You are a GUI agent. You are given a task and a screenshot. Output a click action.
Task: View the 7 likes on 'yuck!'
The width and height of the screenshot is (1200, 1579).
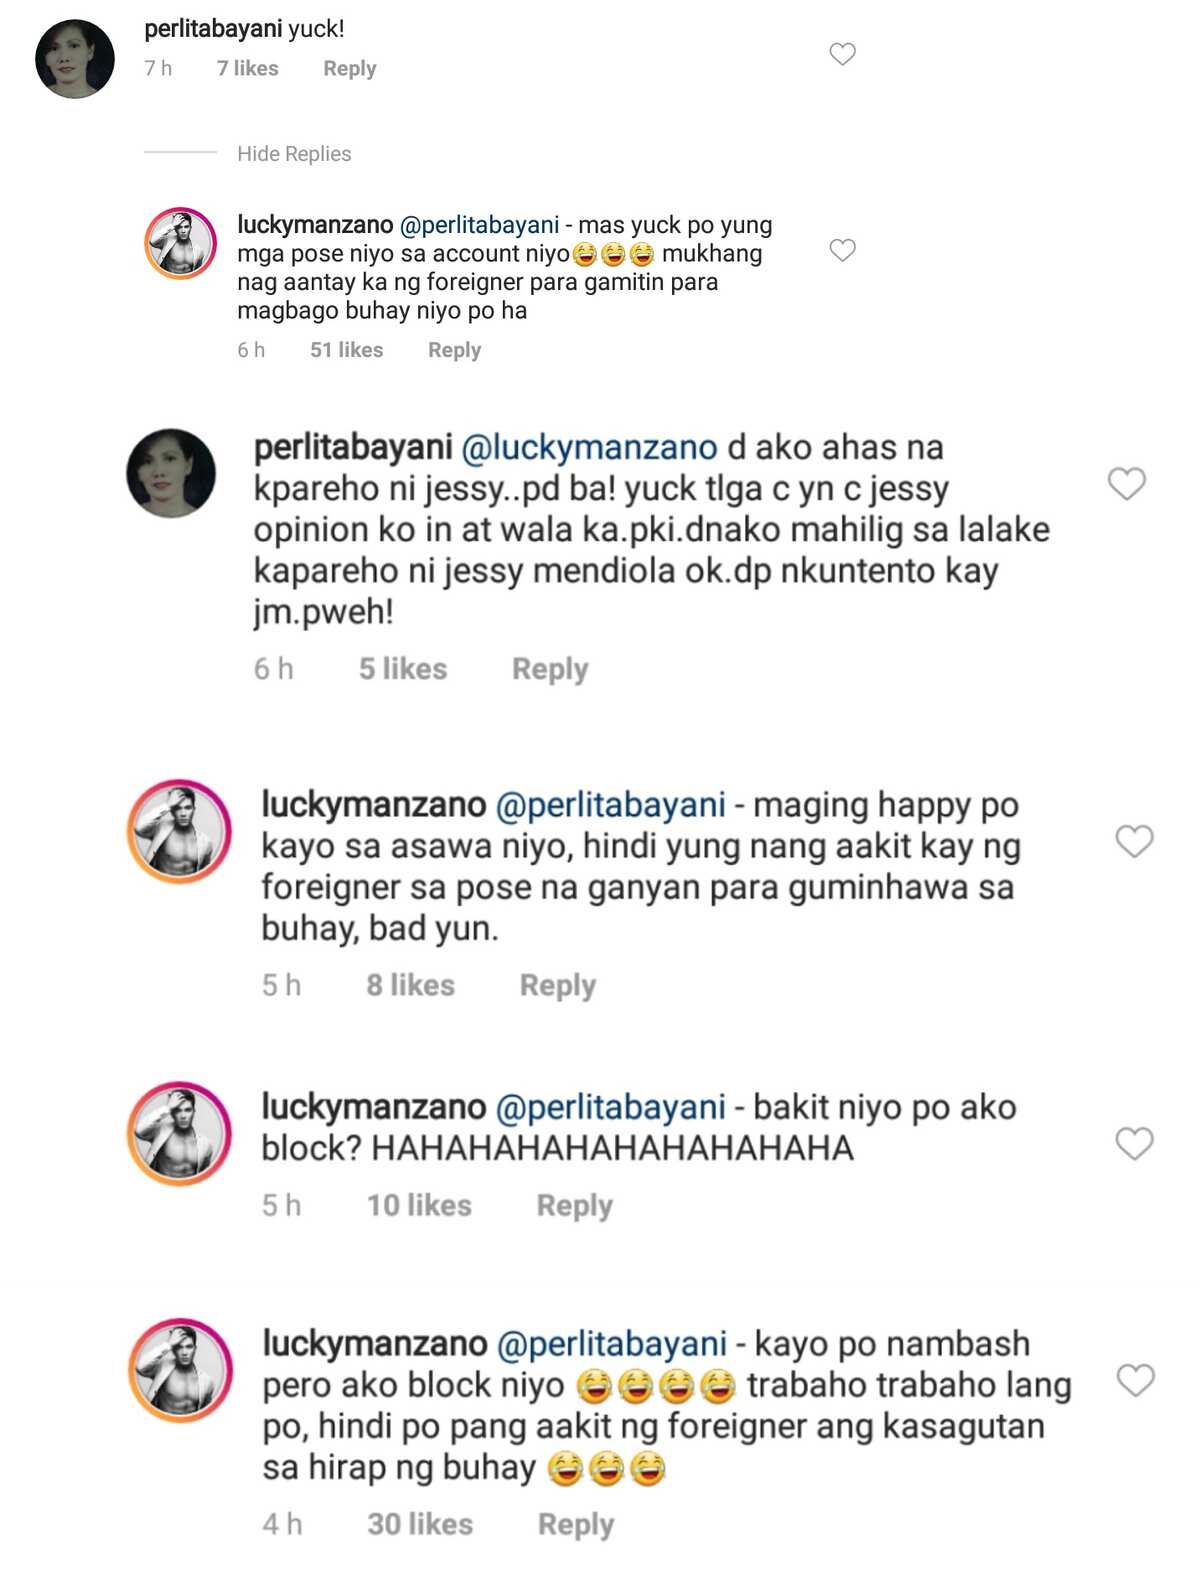click(x=248, y=69)
